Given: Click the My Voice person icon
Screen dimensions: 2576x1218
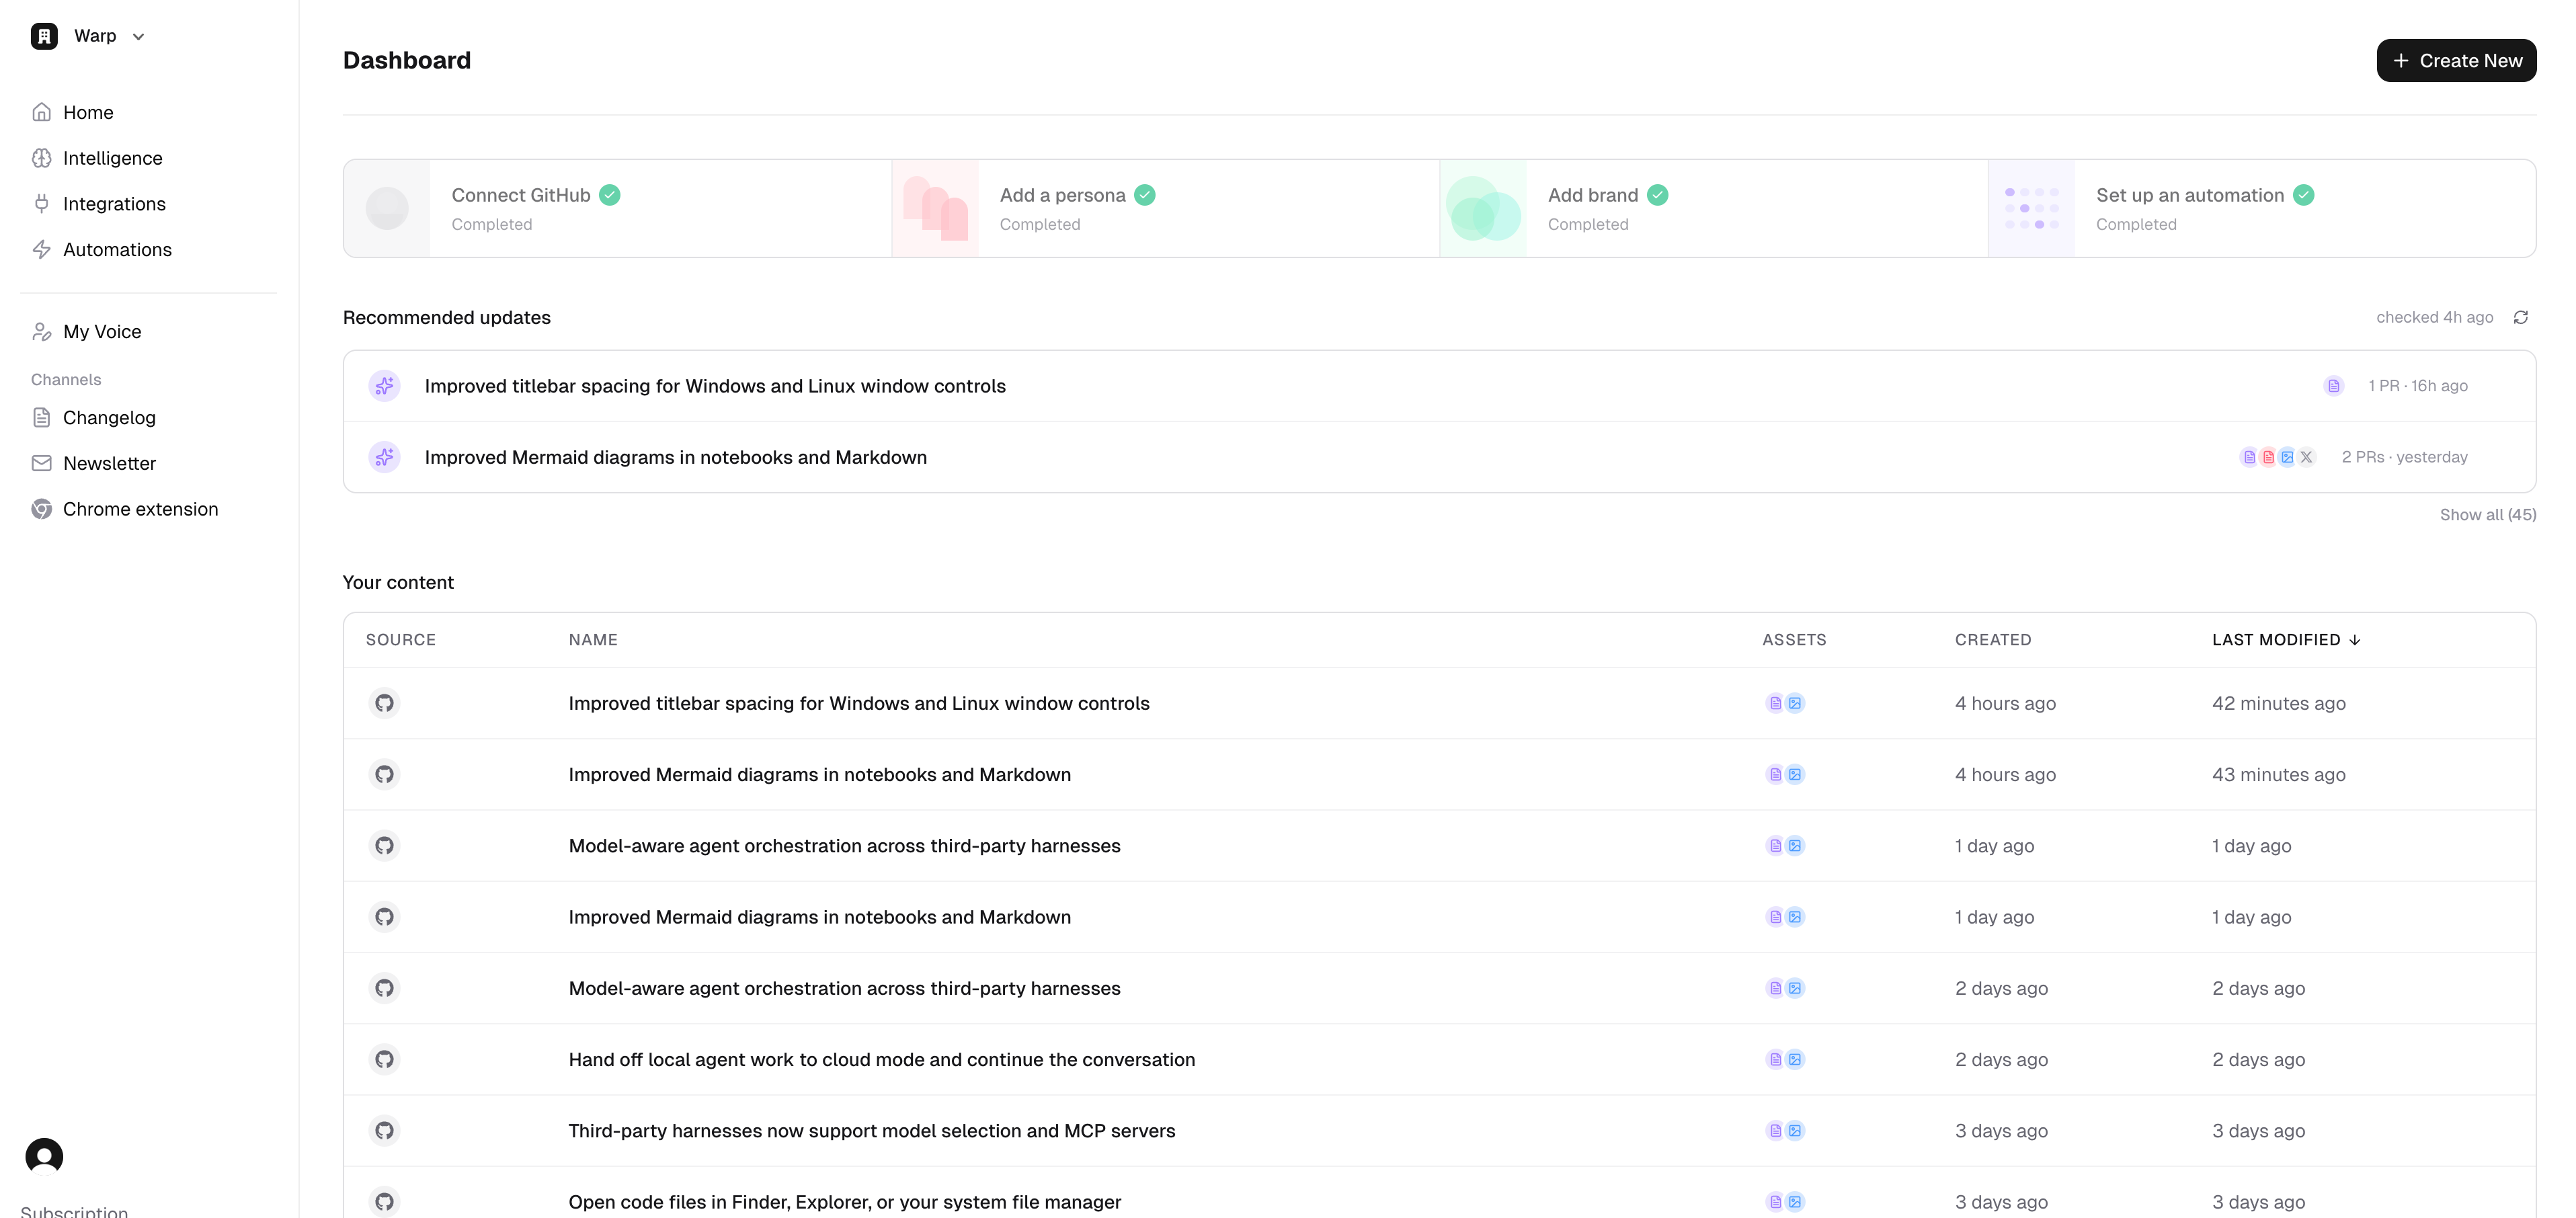Looking at the screenshot, I should (41, 332).
